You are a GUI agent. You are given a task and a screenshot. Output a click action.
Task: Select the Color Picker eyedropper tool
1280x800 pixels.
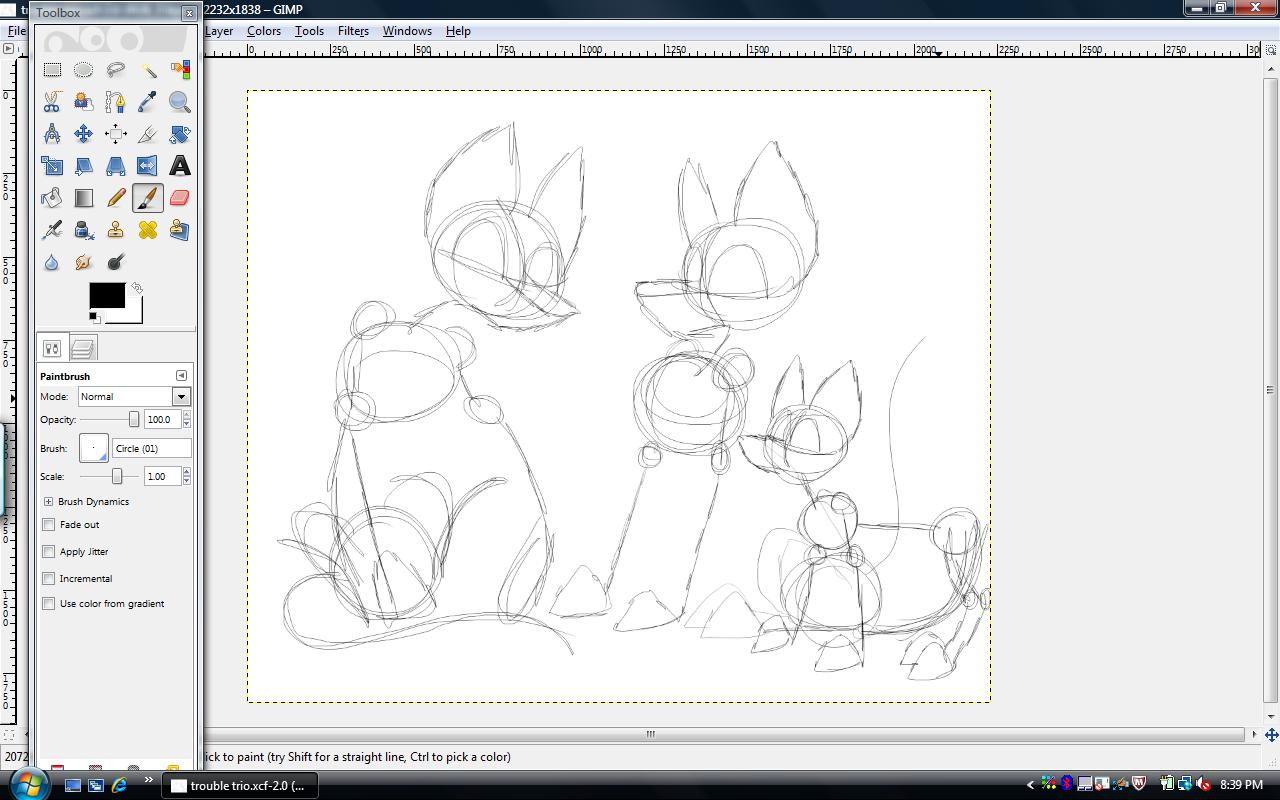[x=148, y=102]
